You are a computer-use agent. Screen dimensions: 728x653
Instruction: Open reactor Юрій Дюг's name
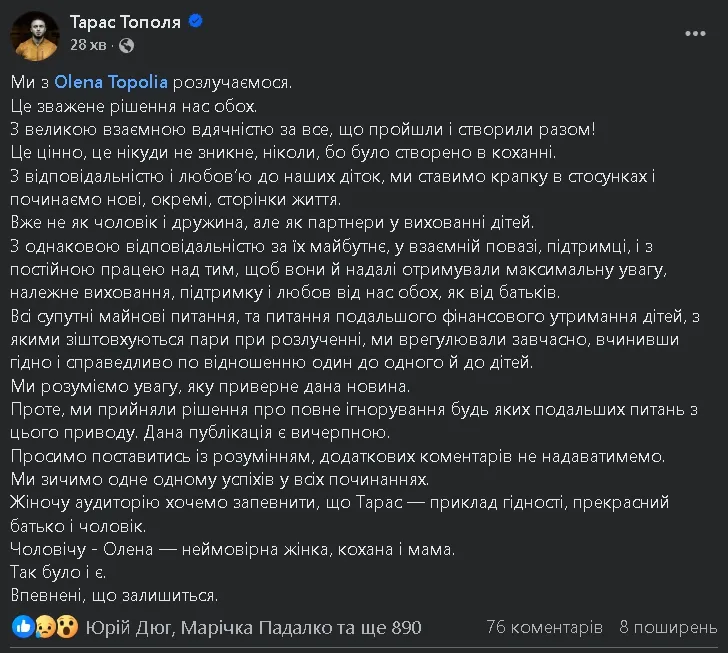click(131, 628)
